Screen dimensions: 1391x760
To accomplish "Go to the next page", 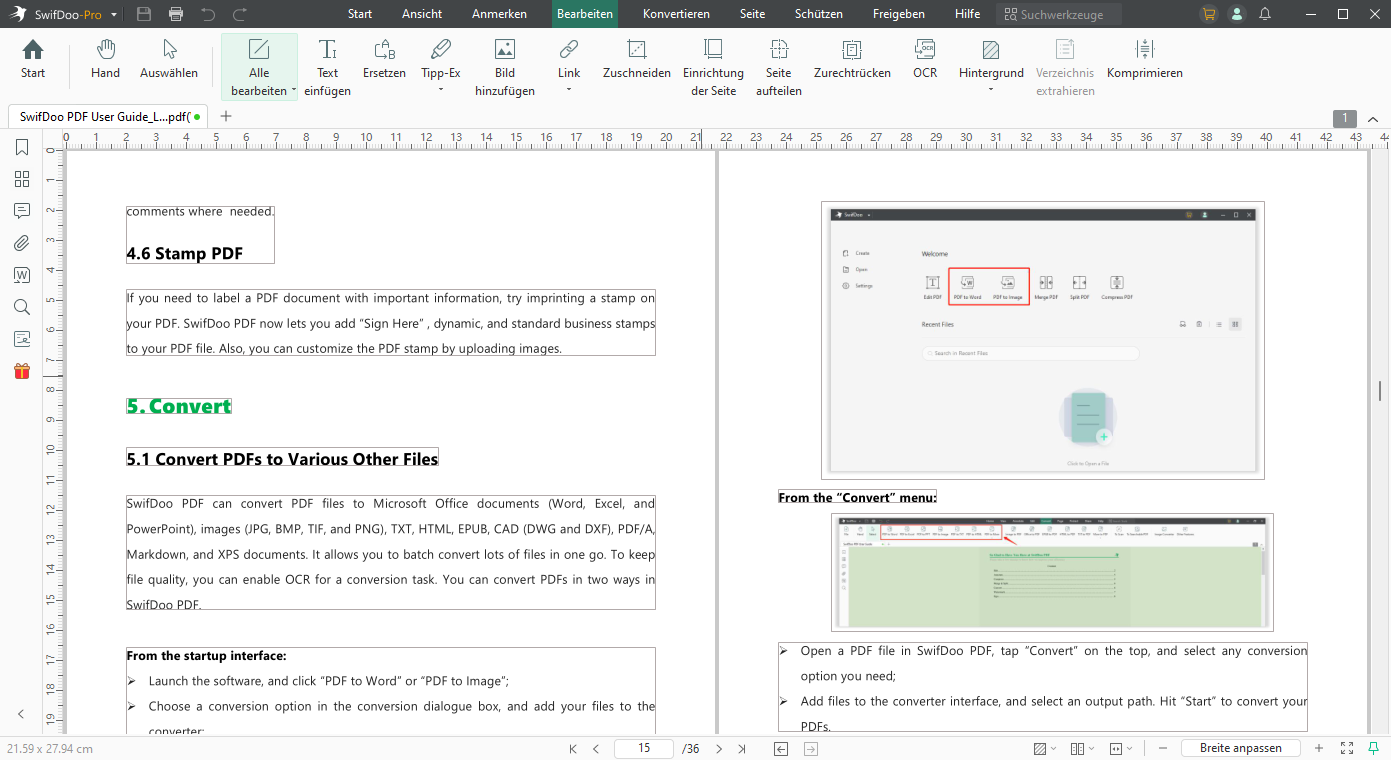I will (719, 748).
